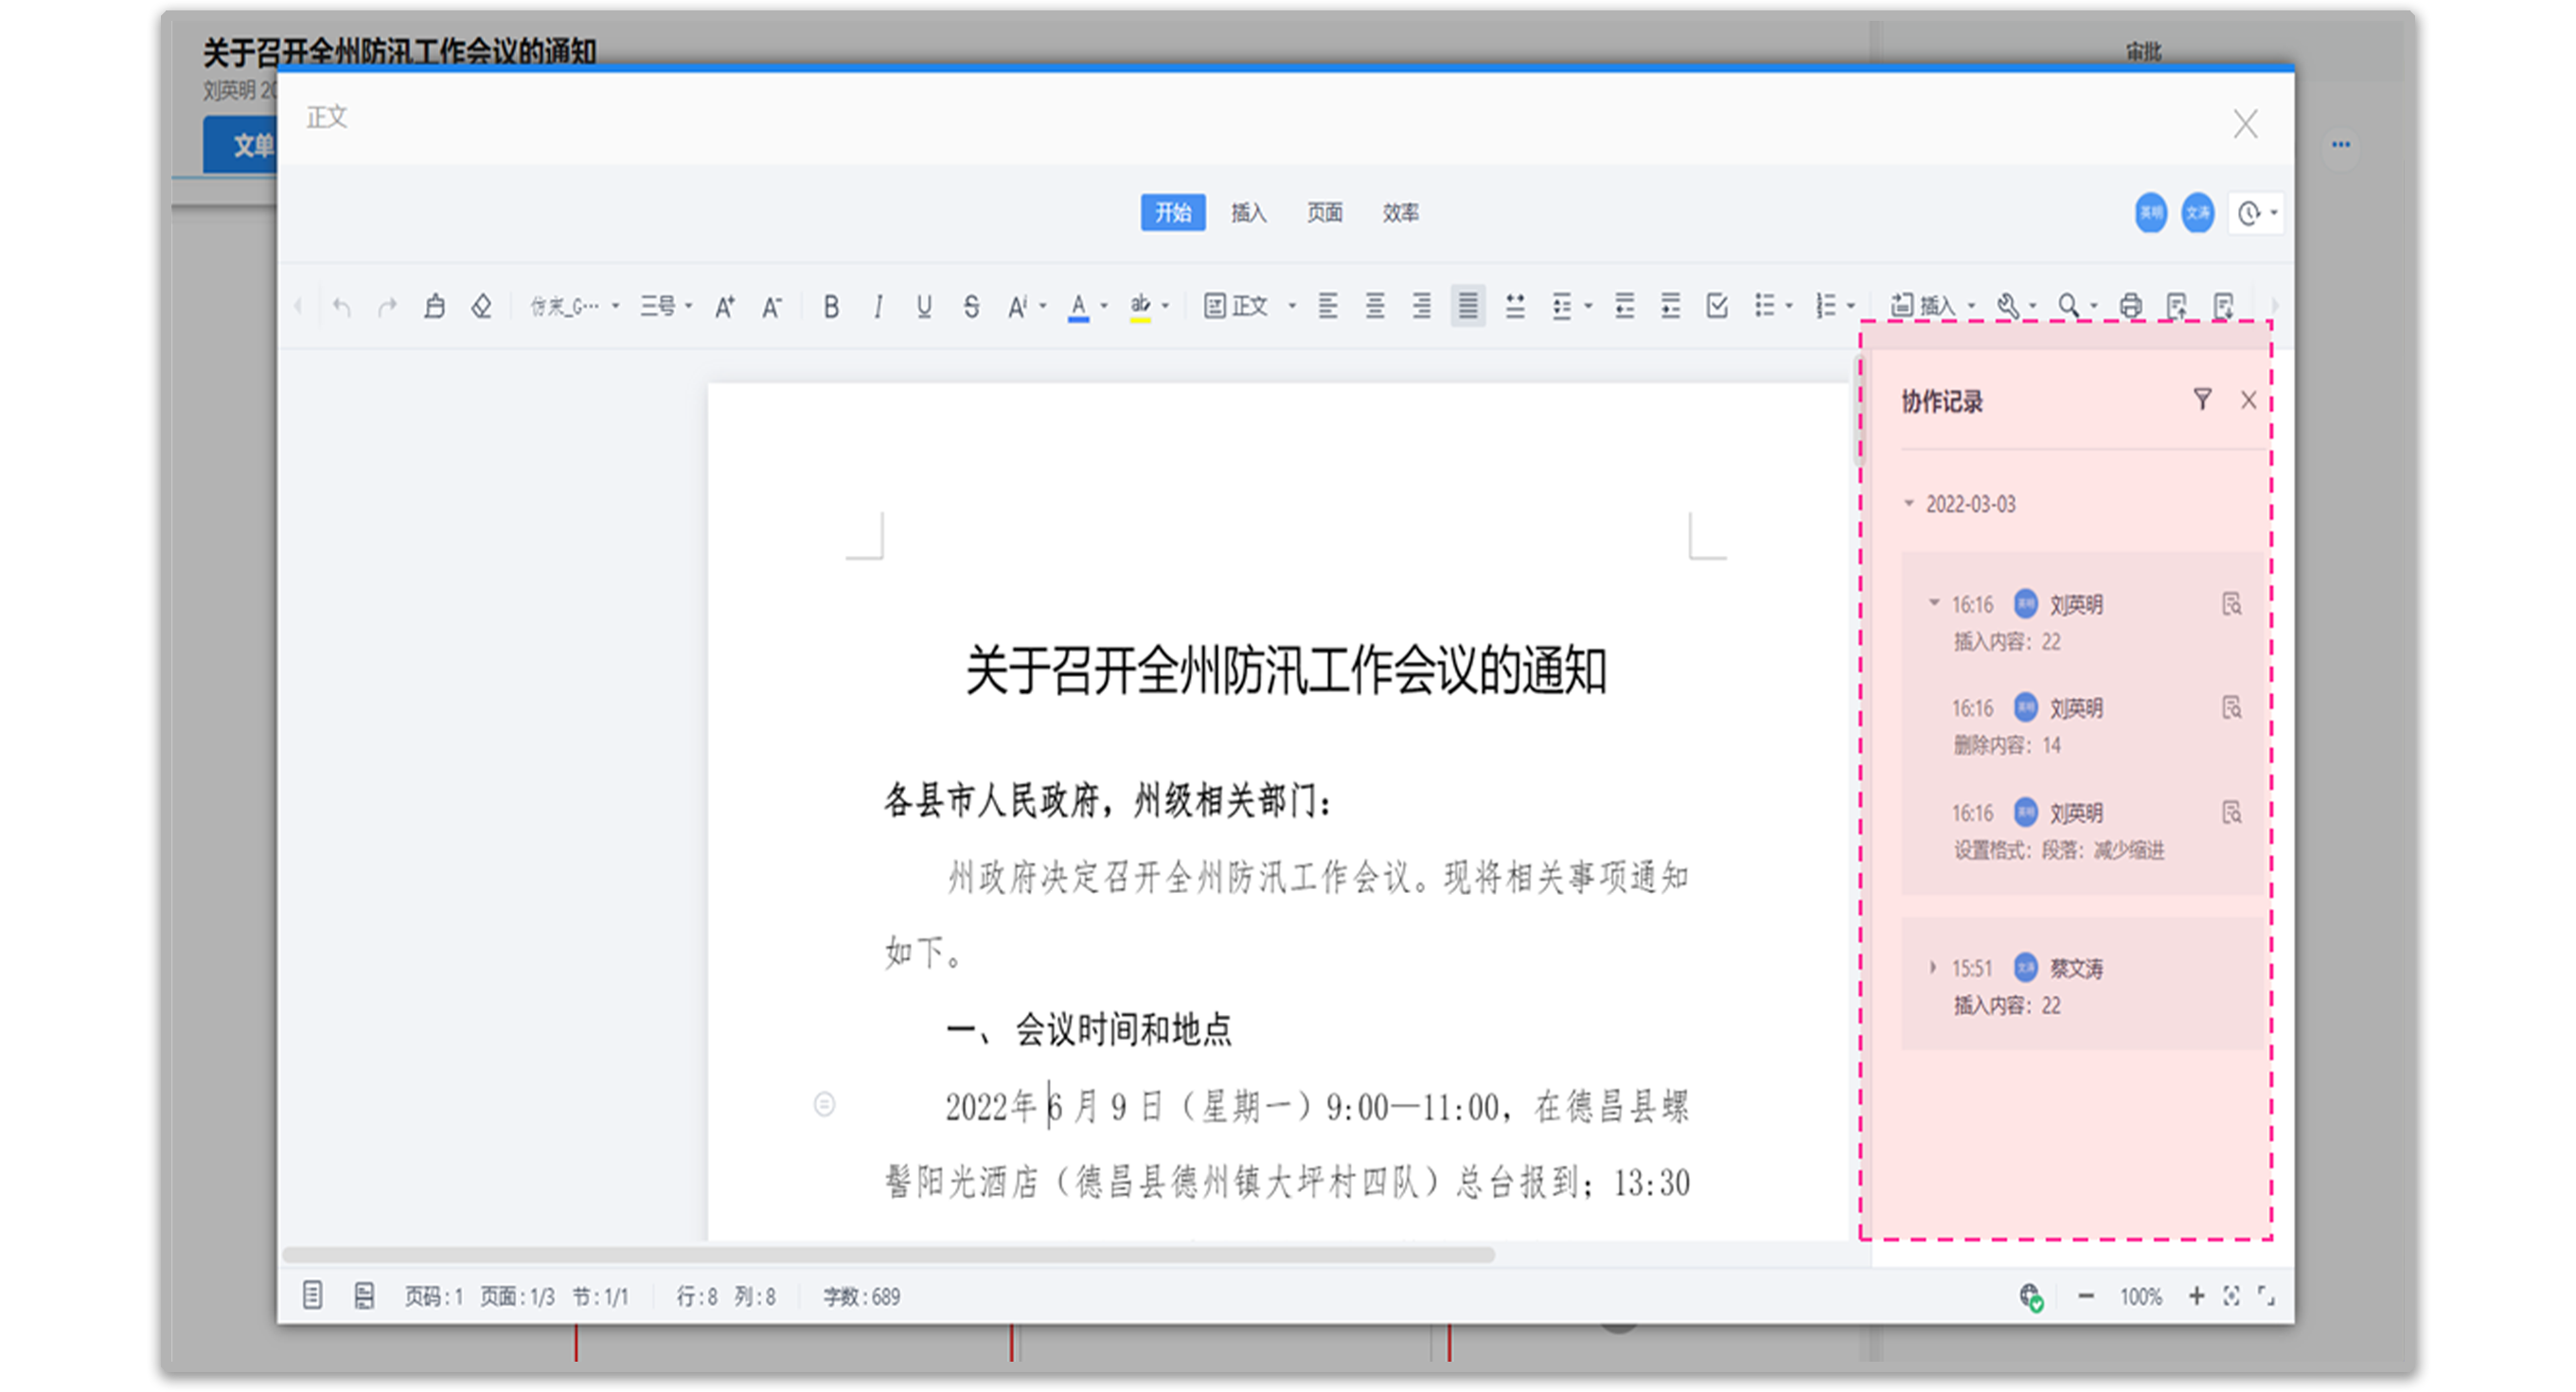
Task: Toggle underline formatting
Action: tap(924, 306)
